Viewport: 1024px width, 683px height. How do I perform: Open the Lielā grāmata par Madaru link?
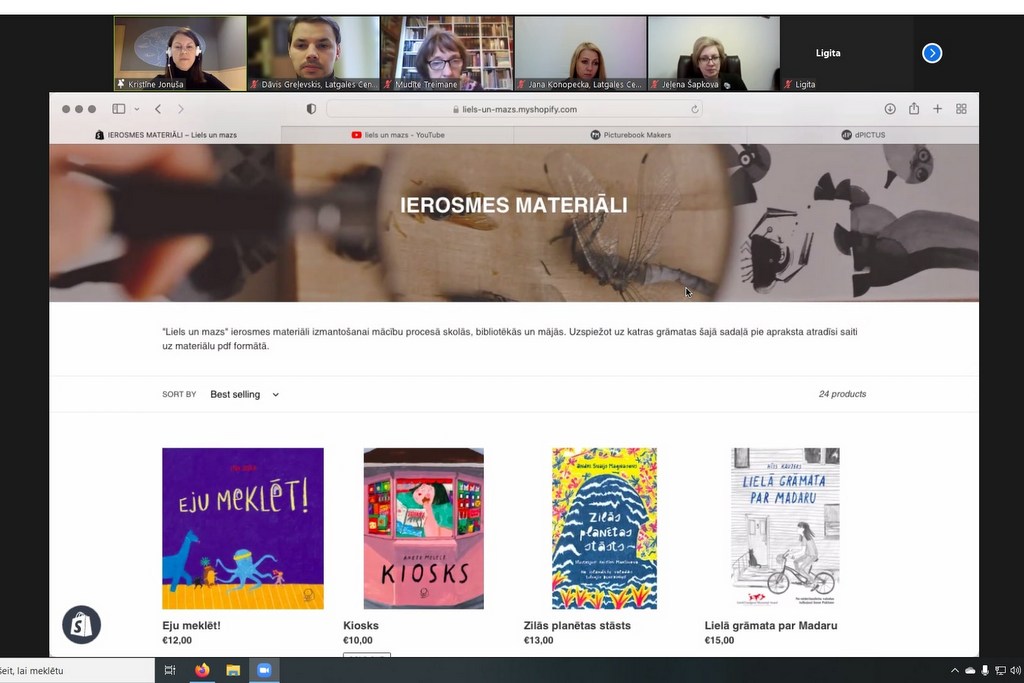point(771,626)
